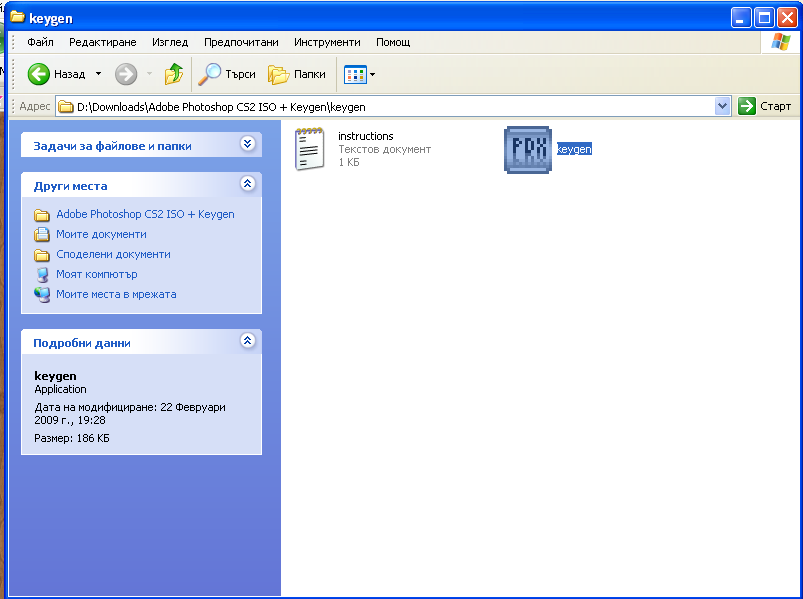
Task: Click Adobe Photoshop CS2 folder icon in sidebar
Action: pyautogui.click(x=42, y=215)
